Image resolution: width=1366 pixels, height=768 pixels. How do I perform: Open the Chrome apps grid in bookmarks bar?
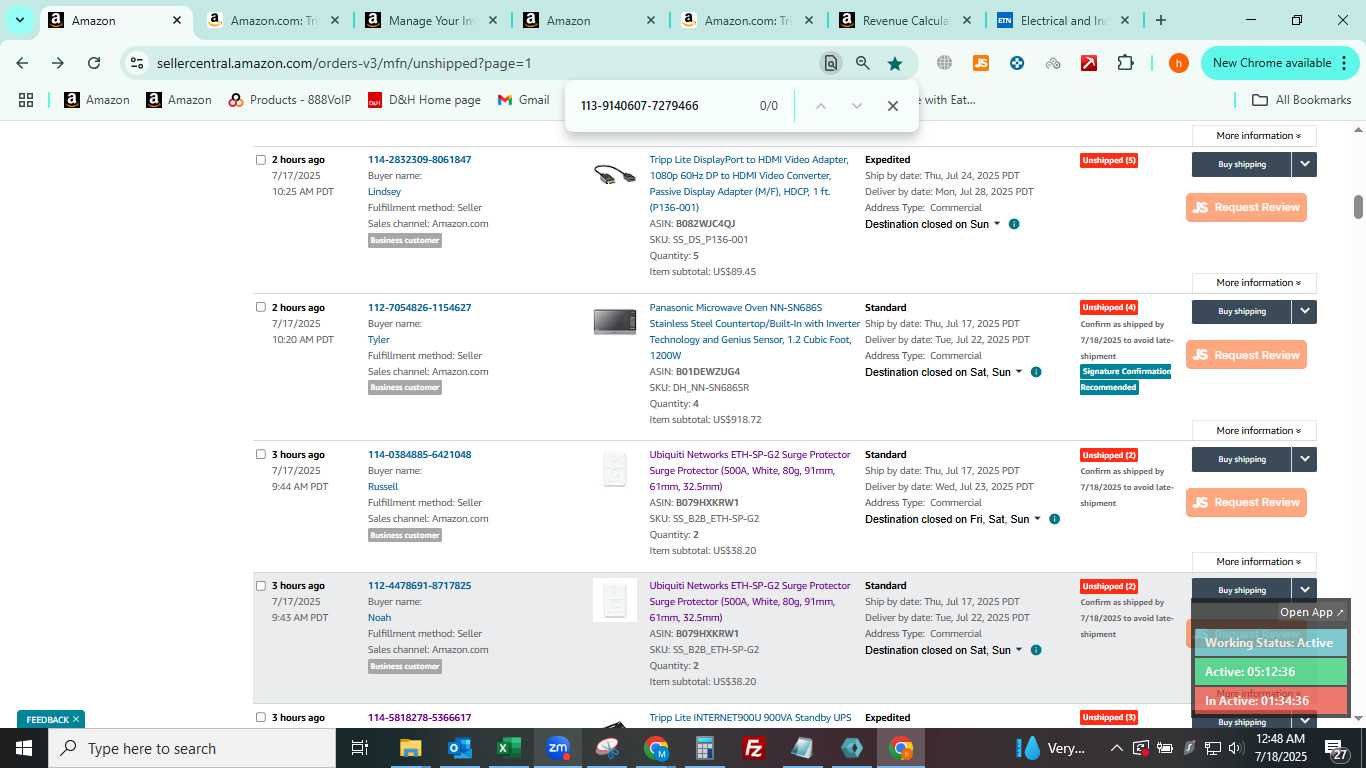point(26,100)
